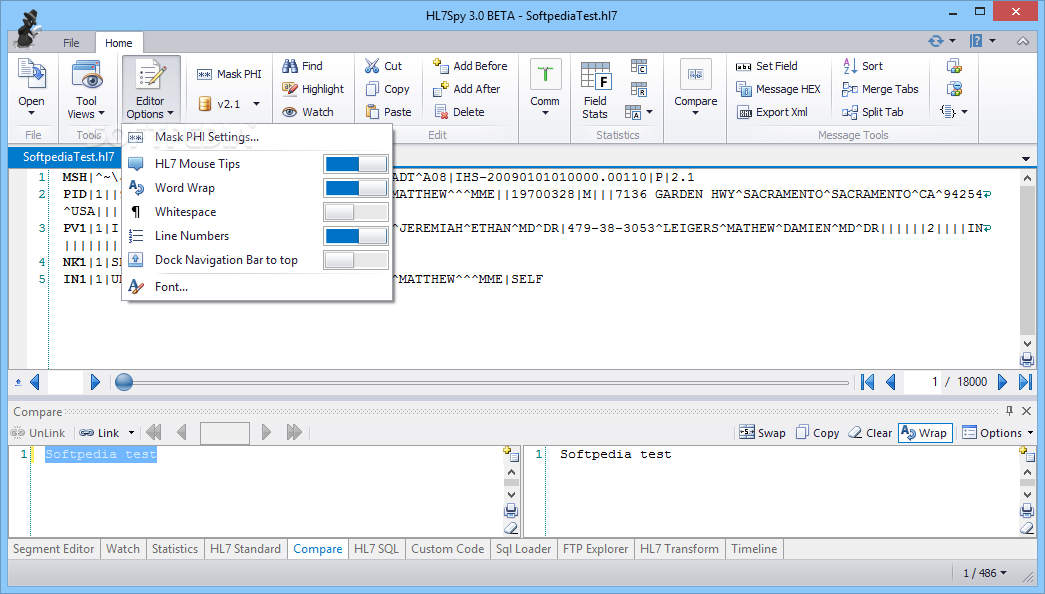
Task: Click the Compare position input box
Action: coord(225,433)
